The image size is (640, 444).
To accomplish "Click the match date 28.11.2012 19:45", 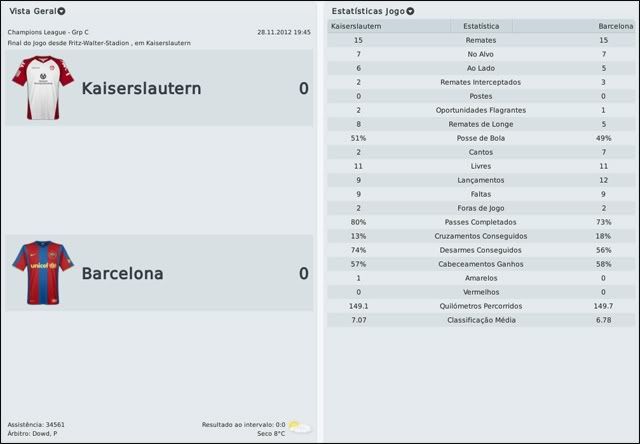I will 283,32.
